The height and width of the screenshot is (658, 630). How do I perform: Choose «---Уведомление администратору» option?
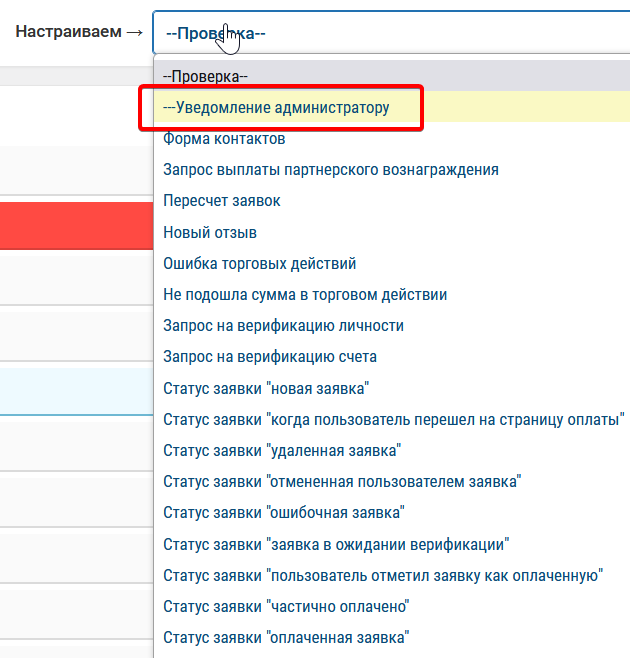[x=276, y=107]
